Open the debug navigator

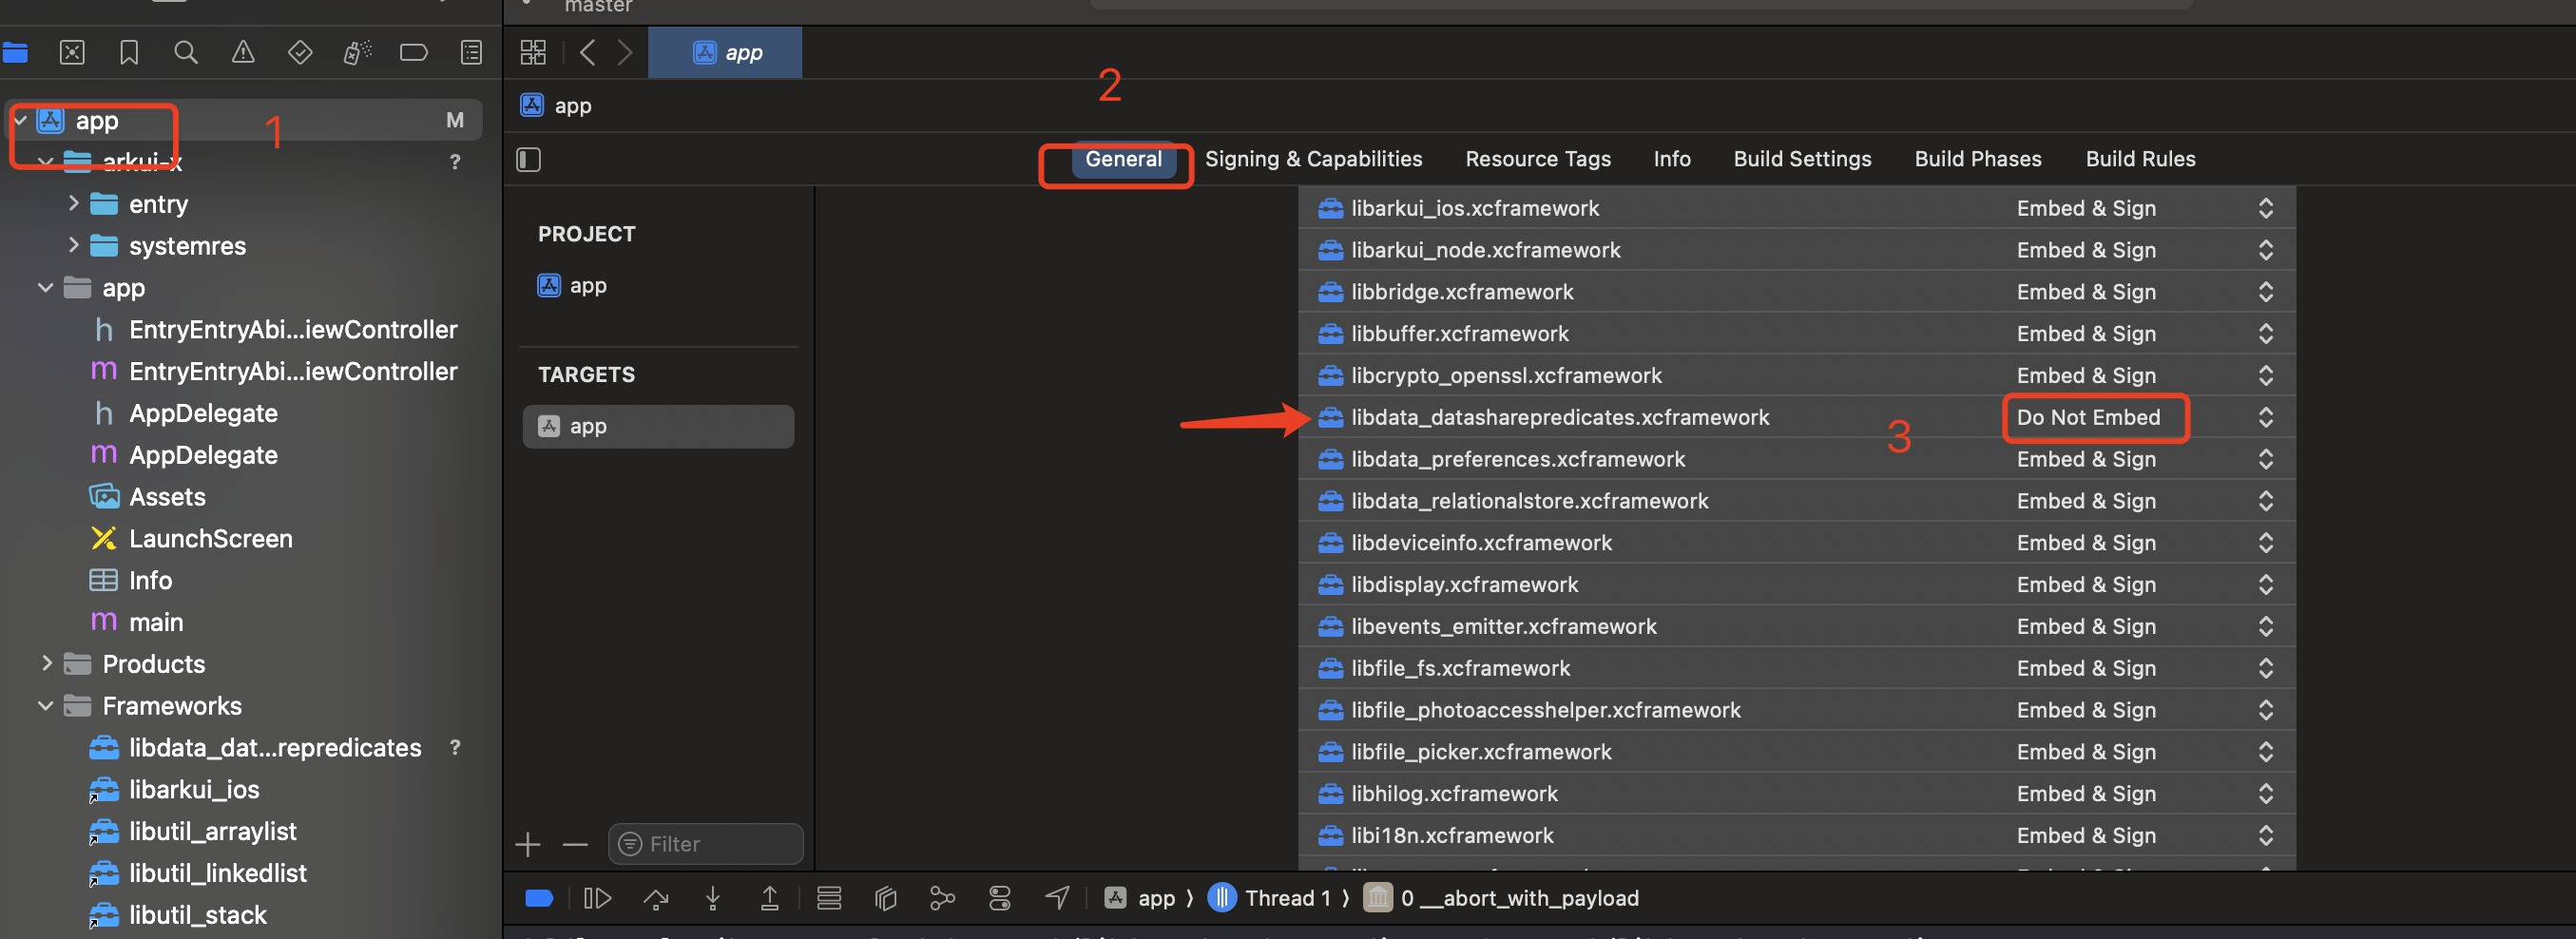[357, 52]
